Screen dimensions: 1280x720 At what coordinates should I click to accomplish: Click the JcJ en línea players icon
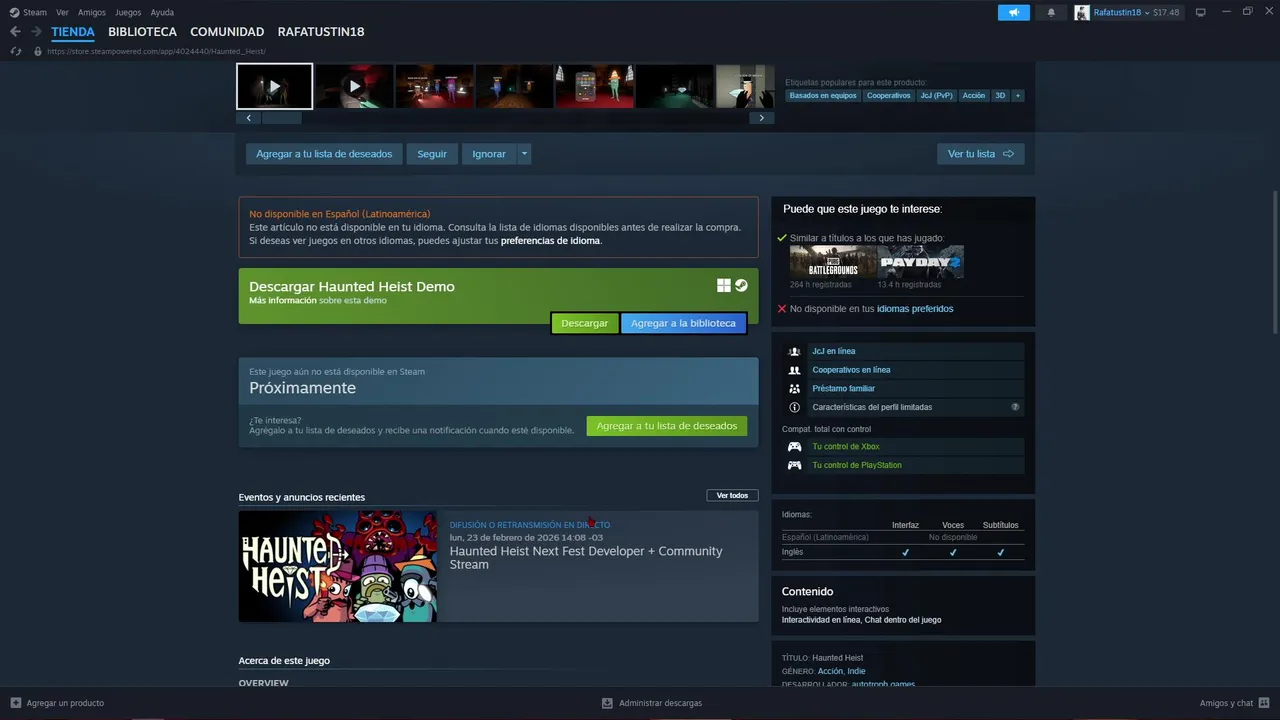pyautogui.click(x=794, y=352)
